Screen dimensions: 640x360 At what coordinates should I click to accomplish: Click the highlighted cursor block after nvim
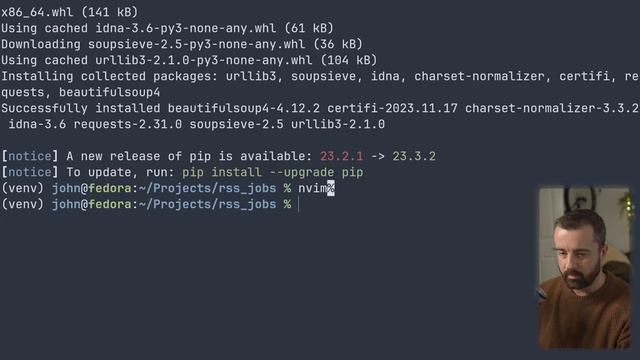[331, 189]
